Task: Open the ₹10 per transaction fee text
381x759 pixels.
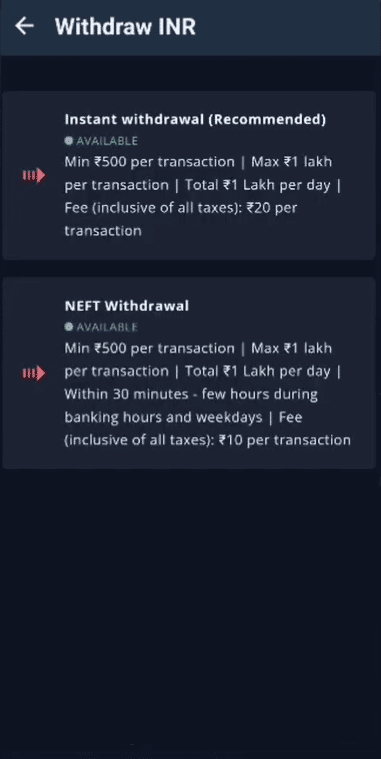Action: (x=284, y=440)
